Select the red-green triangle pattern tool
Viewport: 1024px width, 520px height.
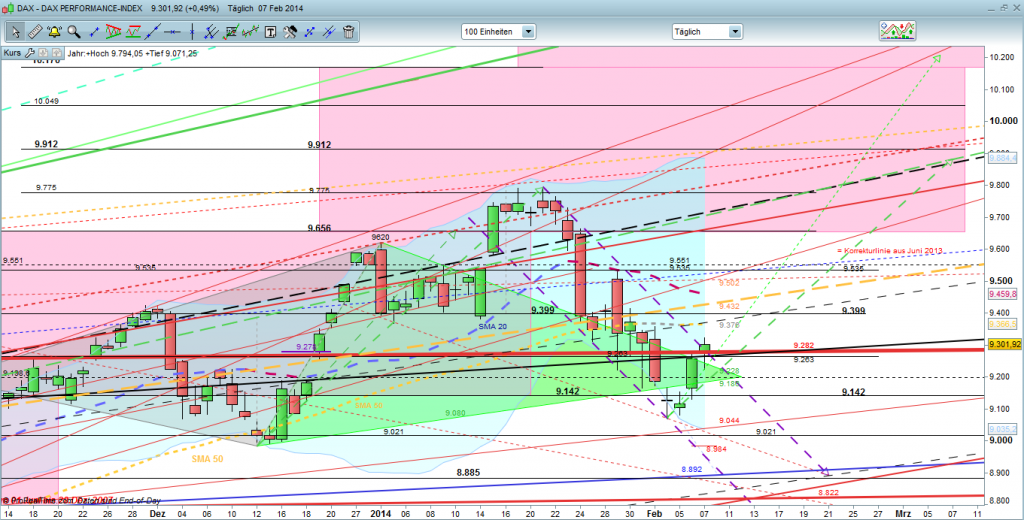(114, 31)
